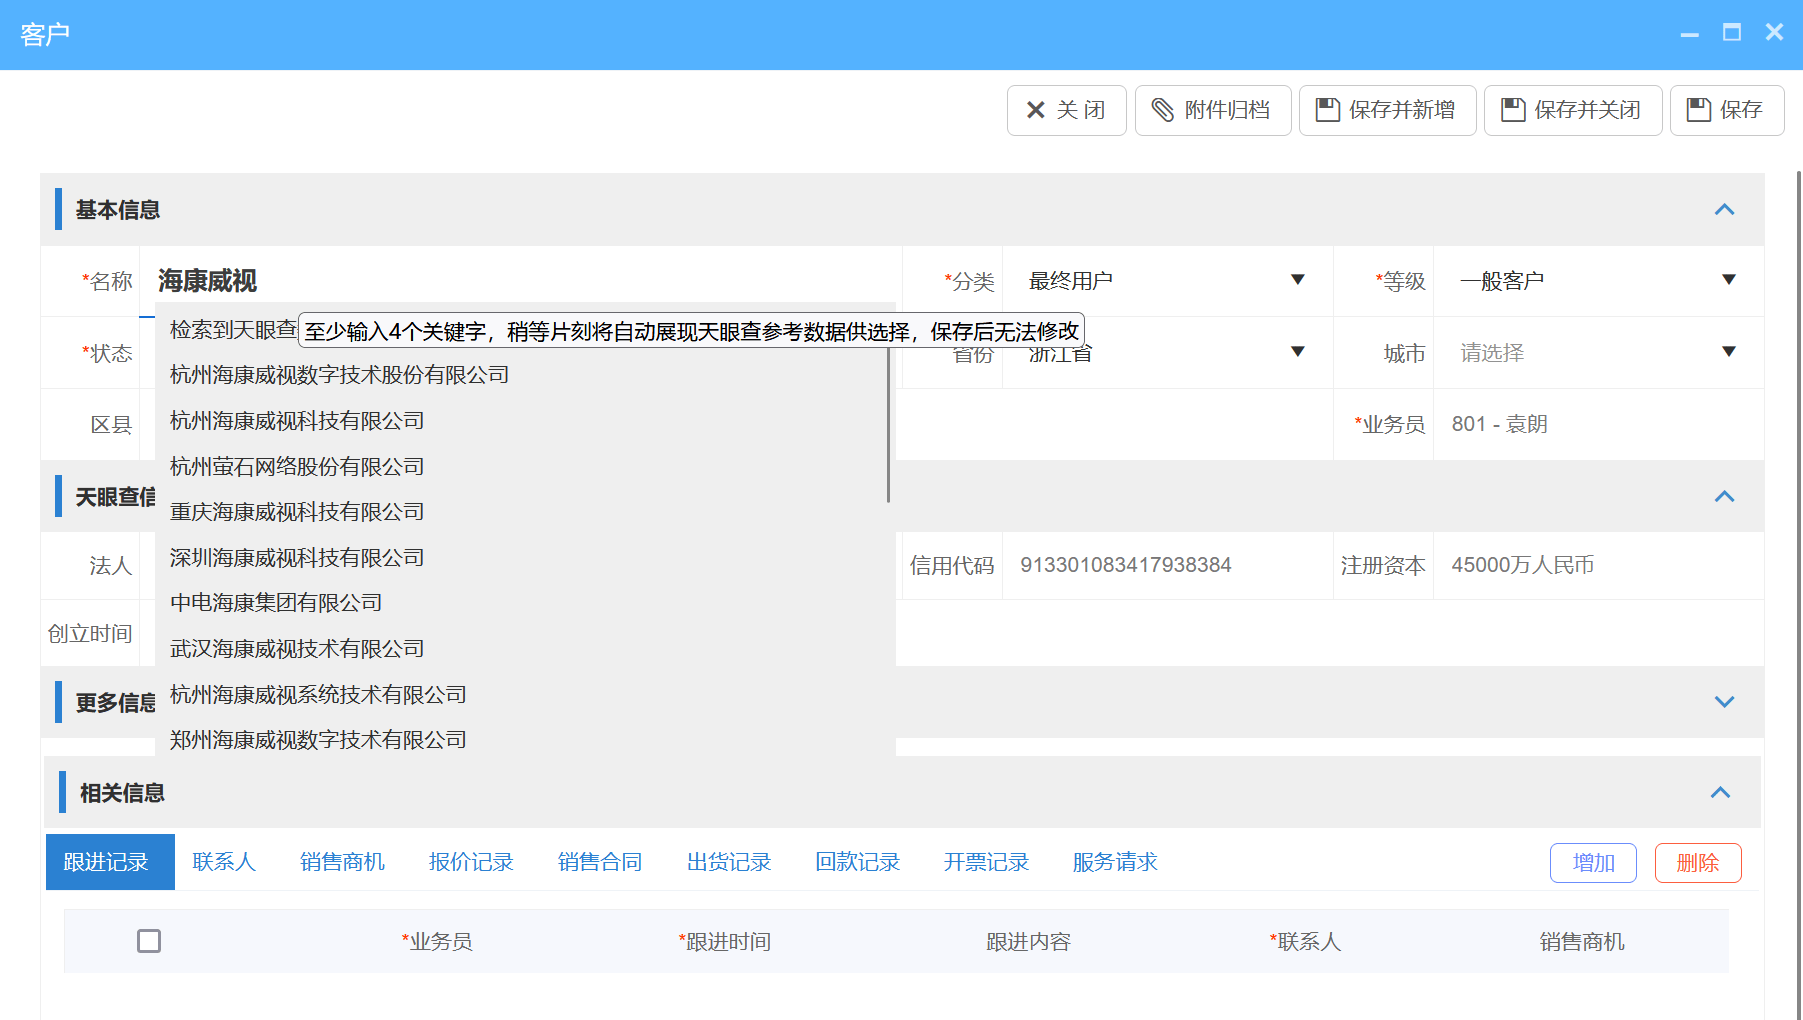Open the 回款记录 tab
Screen dimensions: 1803x1020
click(857, 861)
